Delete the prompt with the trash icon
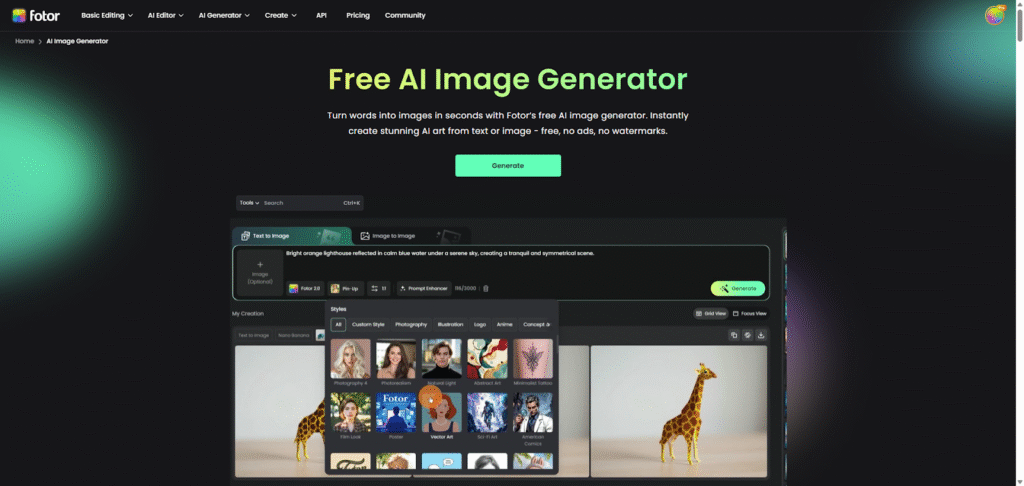Image resolution: width=1024 pixels, height=486 pixels. coord(486,288)
